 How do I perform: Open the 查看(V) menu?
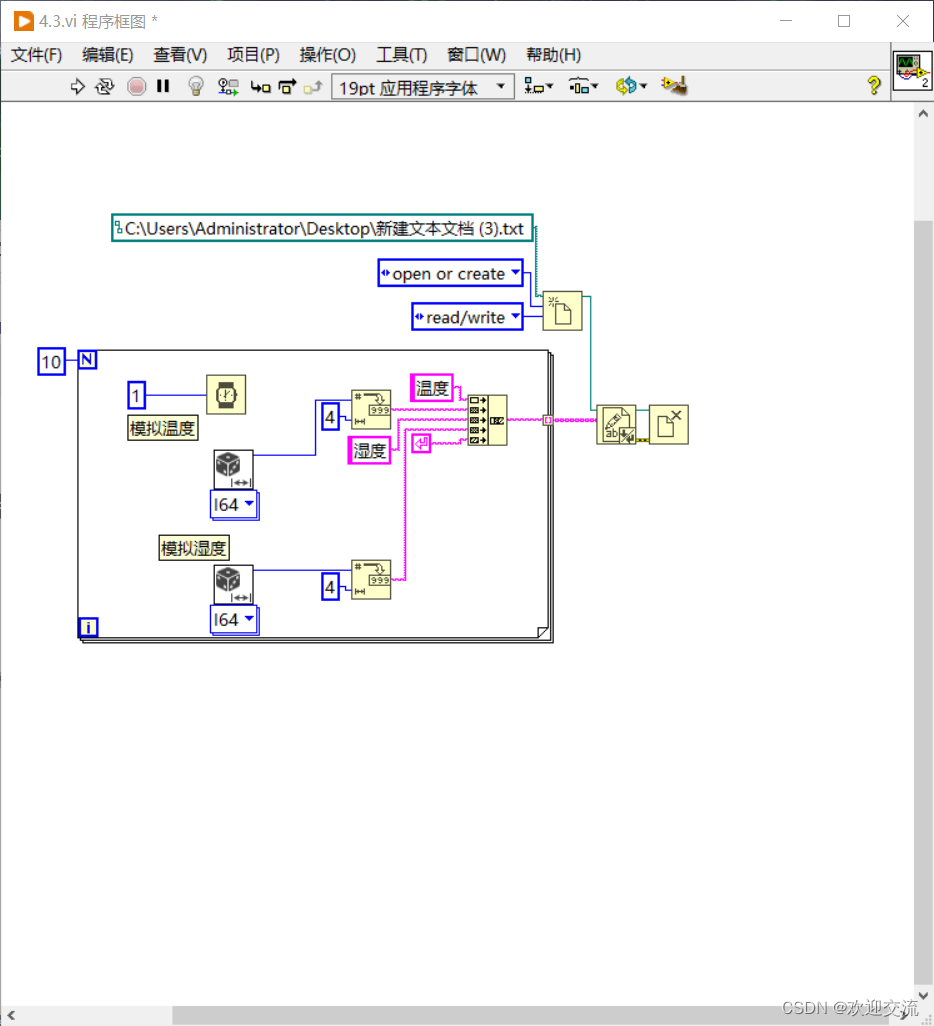pyautogui.click(x=179, y=55)
